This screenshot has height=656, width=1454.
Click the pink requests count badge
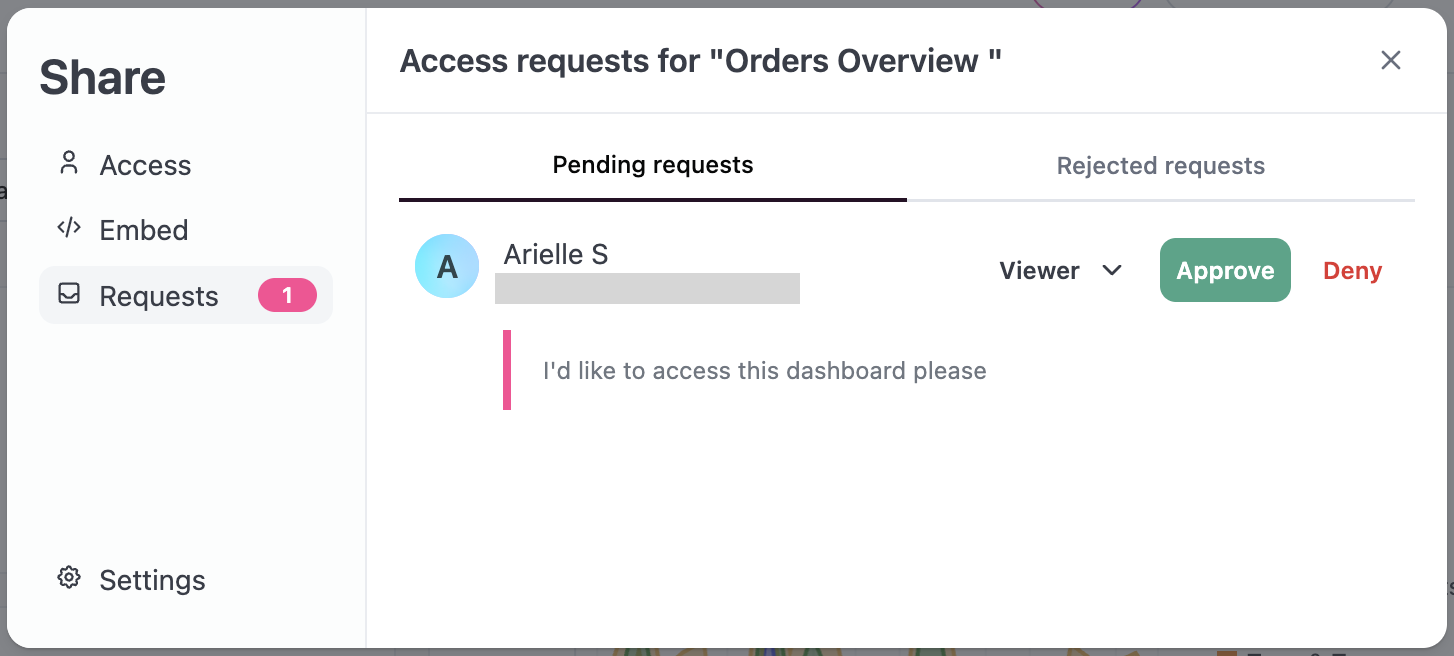point(287,295)
